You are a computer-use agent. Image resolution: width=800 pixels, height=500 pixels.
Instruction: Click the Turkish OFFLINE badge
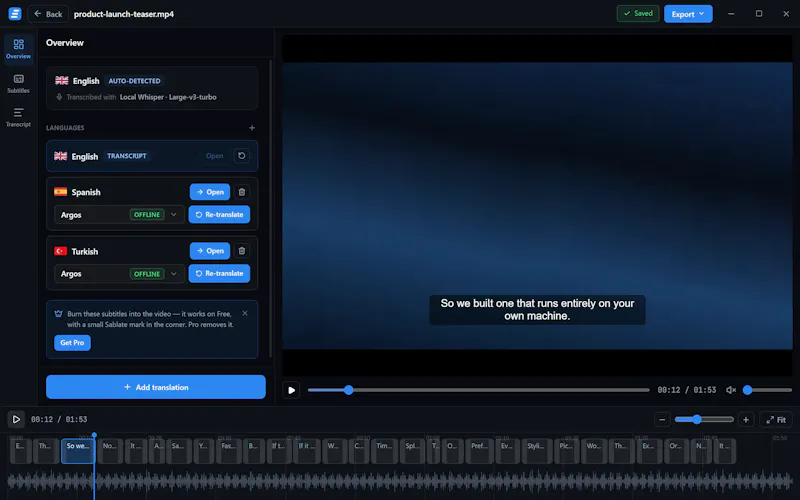pos(147,274)
